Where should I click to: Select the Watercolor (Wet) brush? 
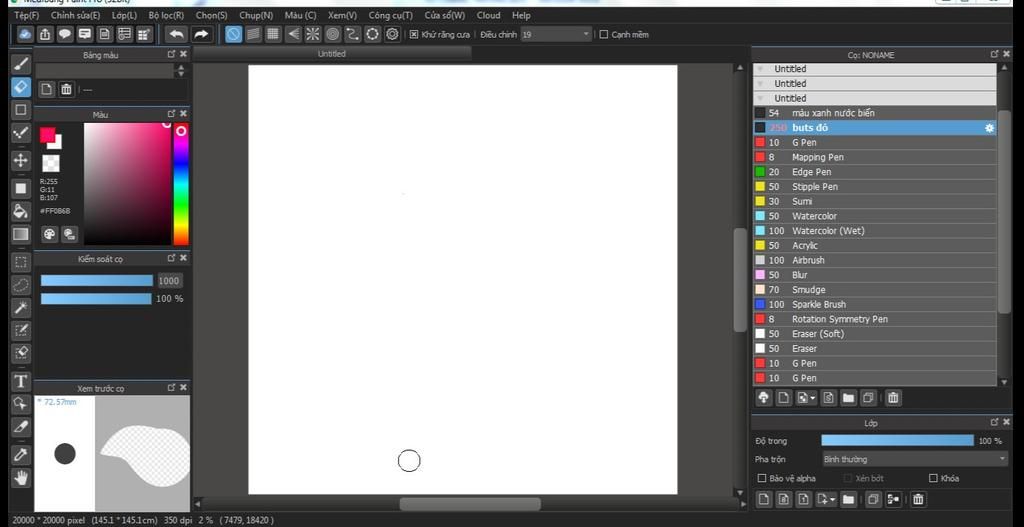[874, 231]
